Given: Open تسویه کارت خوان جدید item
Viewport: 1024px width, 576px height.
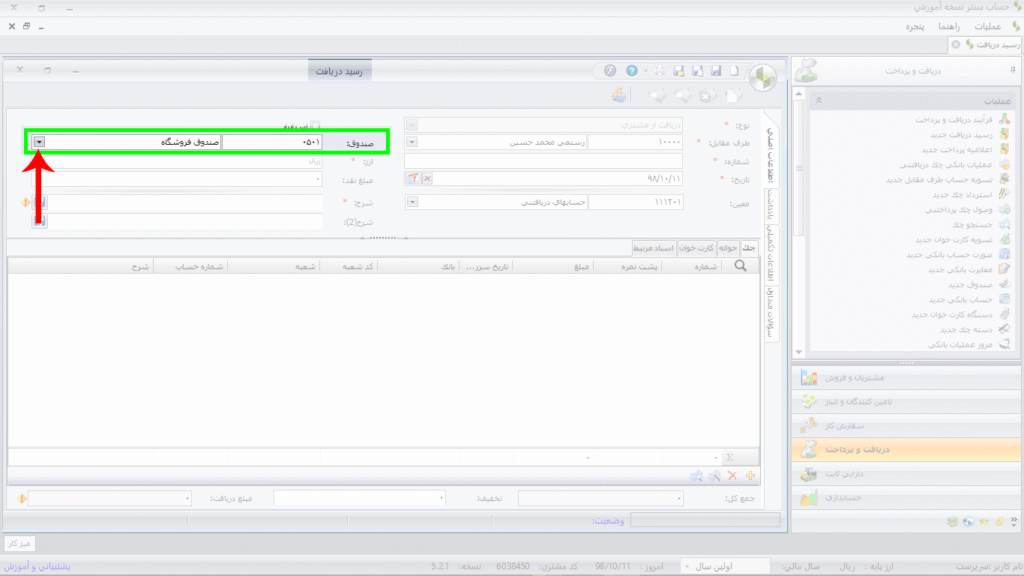Looking at the screenshot, I should [953, 240].
